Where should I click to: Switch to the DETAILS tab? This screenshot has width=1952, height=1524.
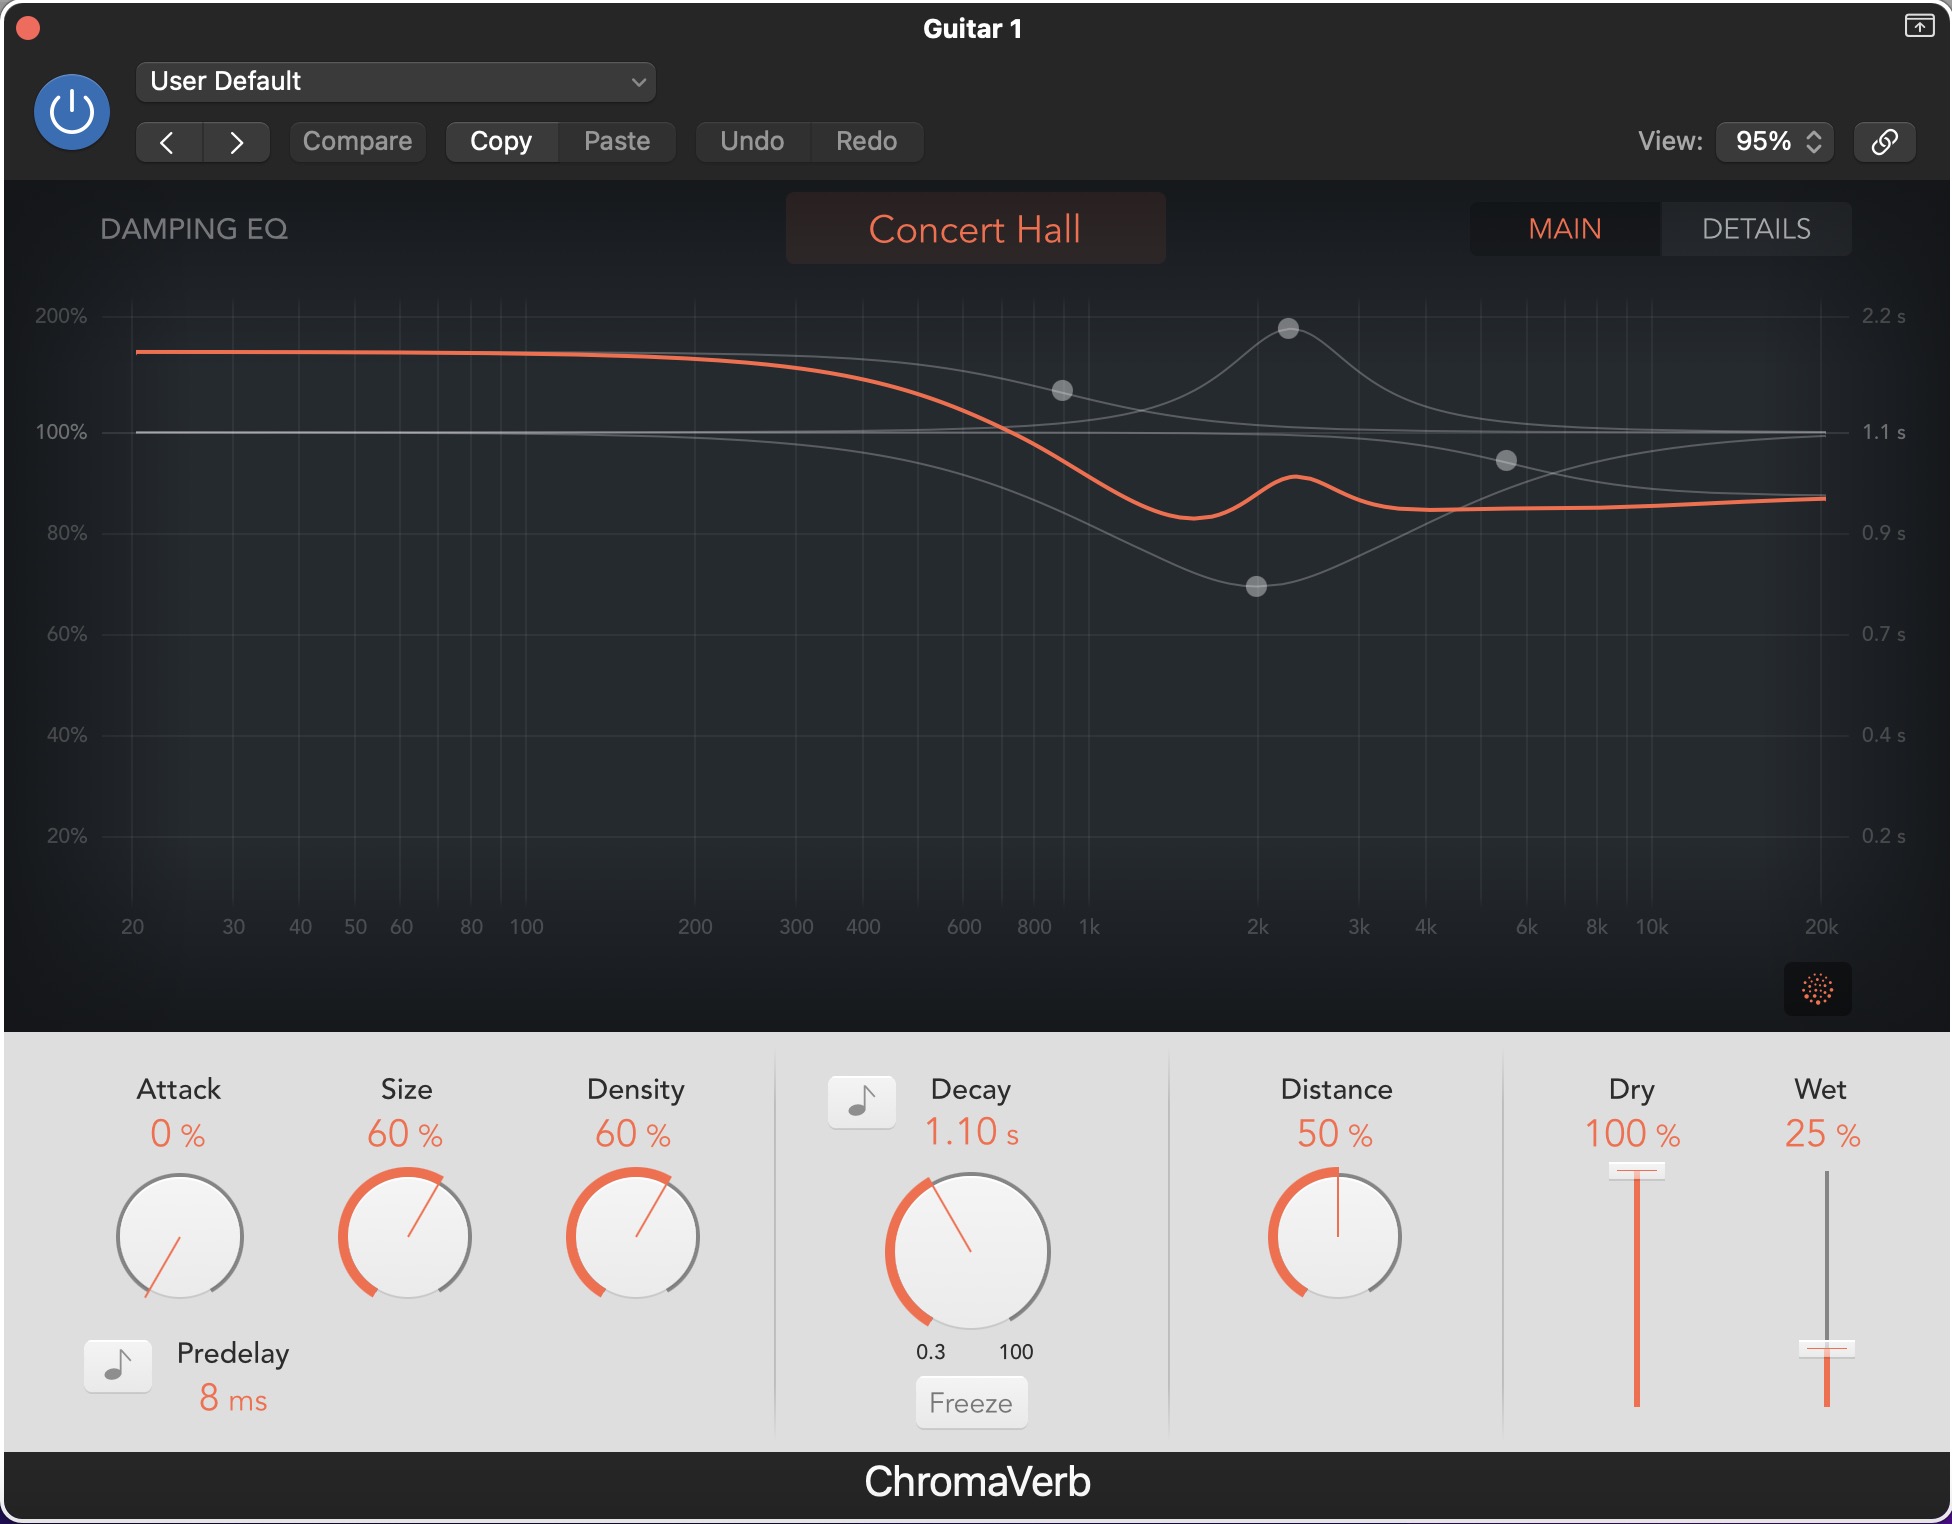[x=1756, y=229]
